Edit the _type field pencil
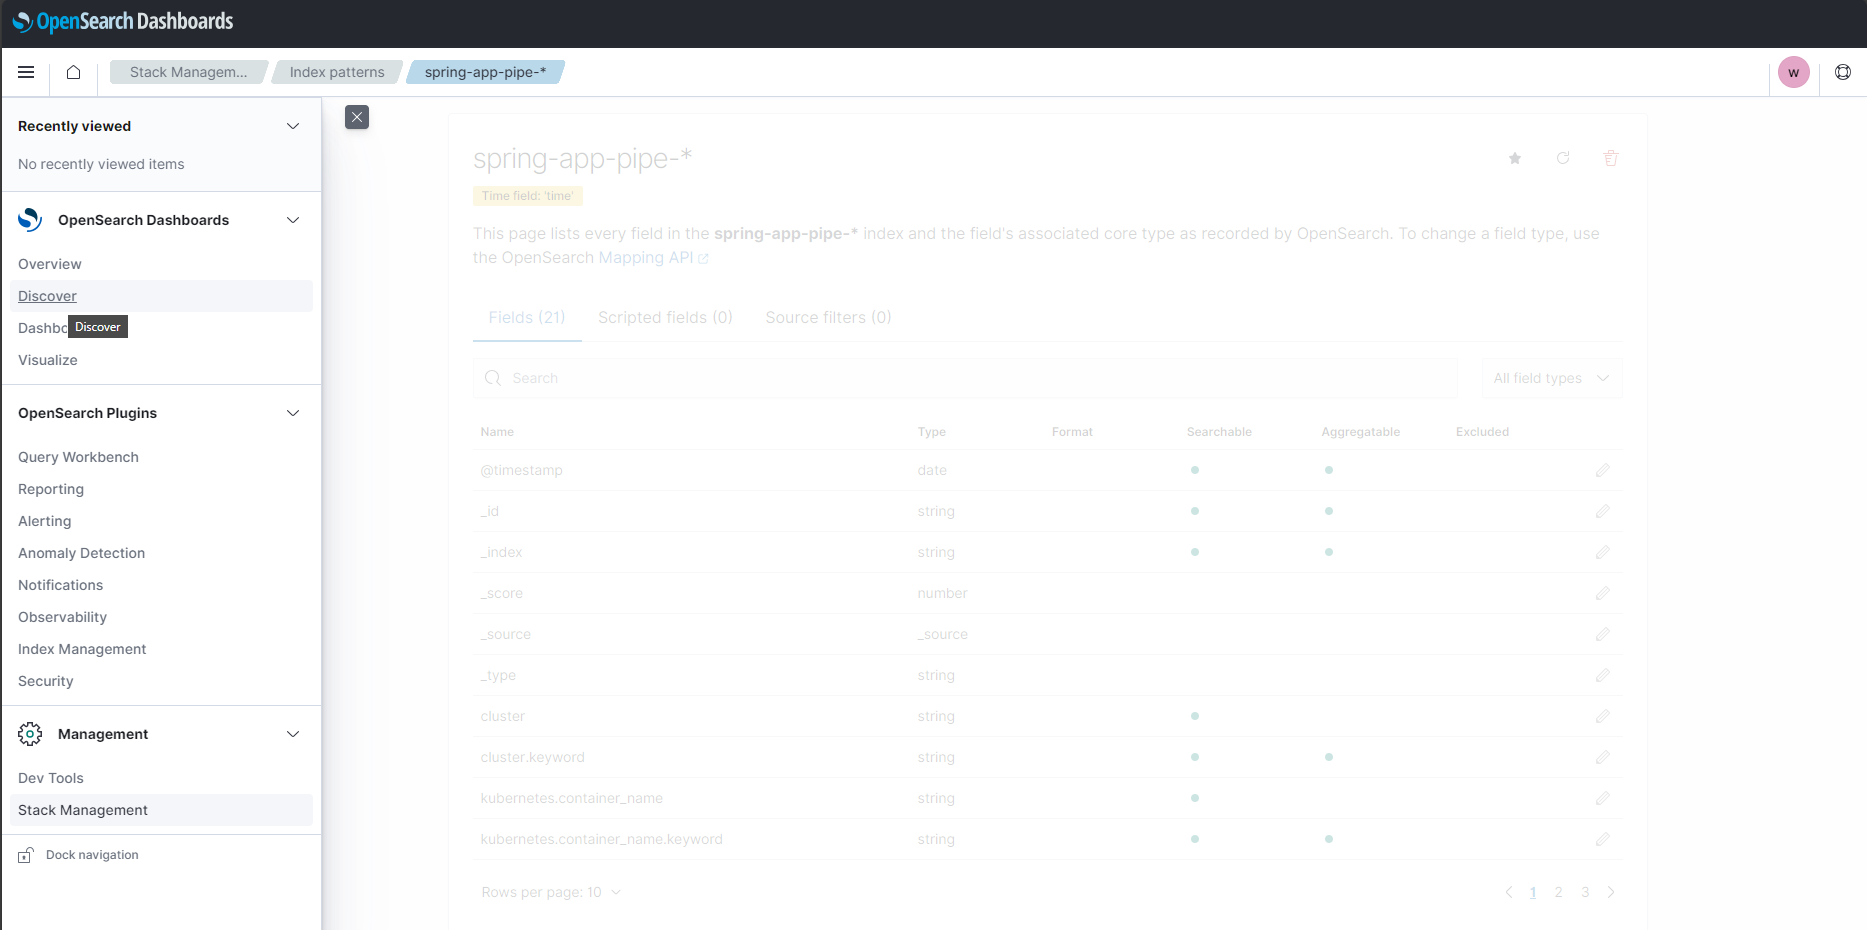The height and width of the screenshot is (930, 1867). [x=1603, y=675]
